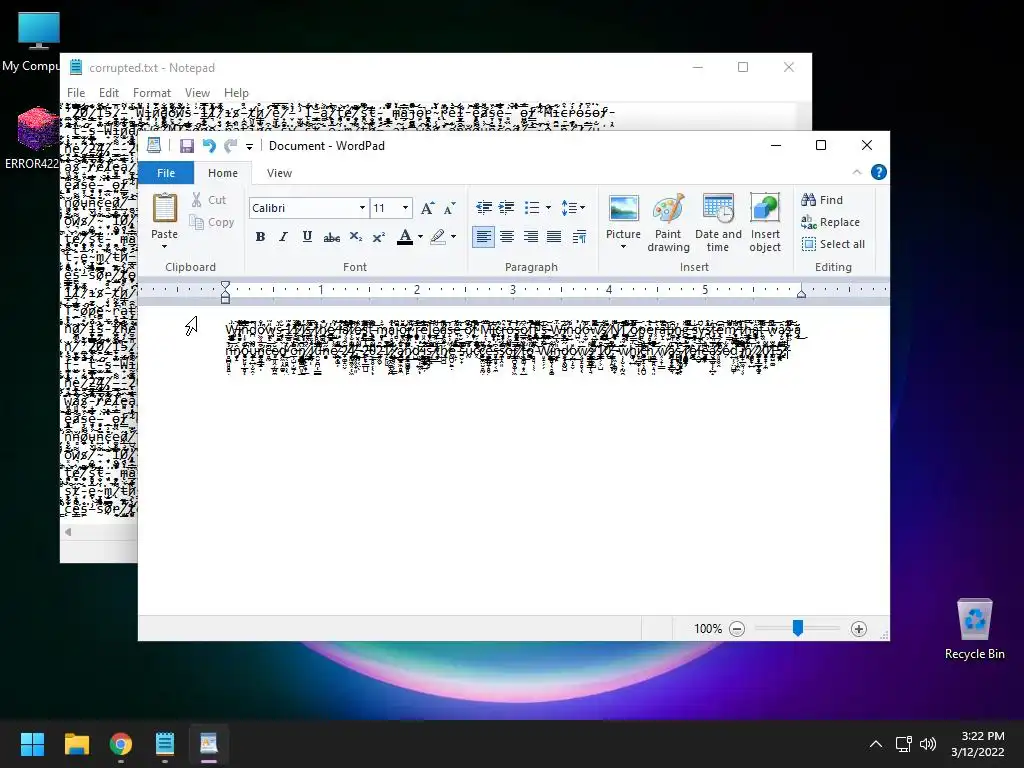Select Center alignment
Screen dimensions: 1024x768
pyautogui.click(x=507, y=236)
